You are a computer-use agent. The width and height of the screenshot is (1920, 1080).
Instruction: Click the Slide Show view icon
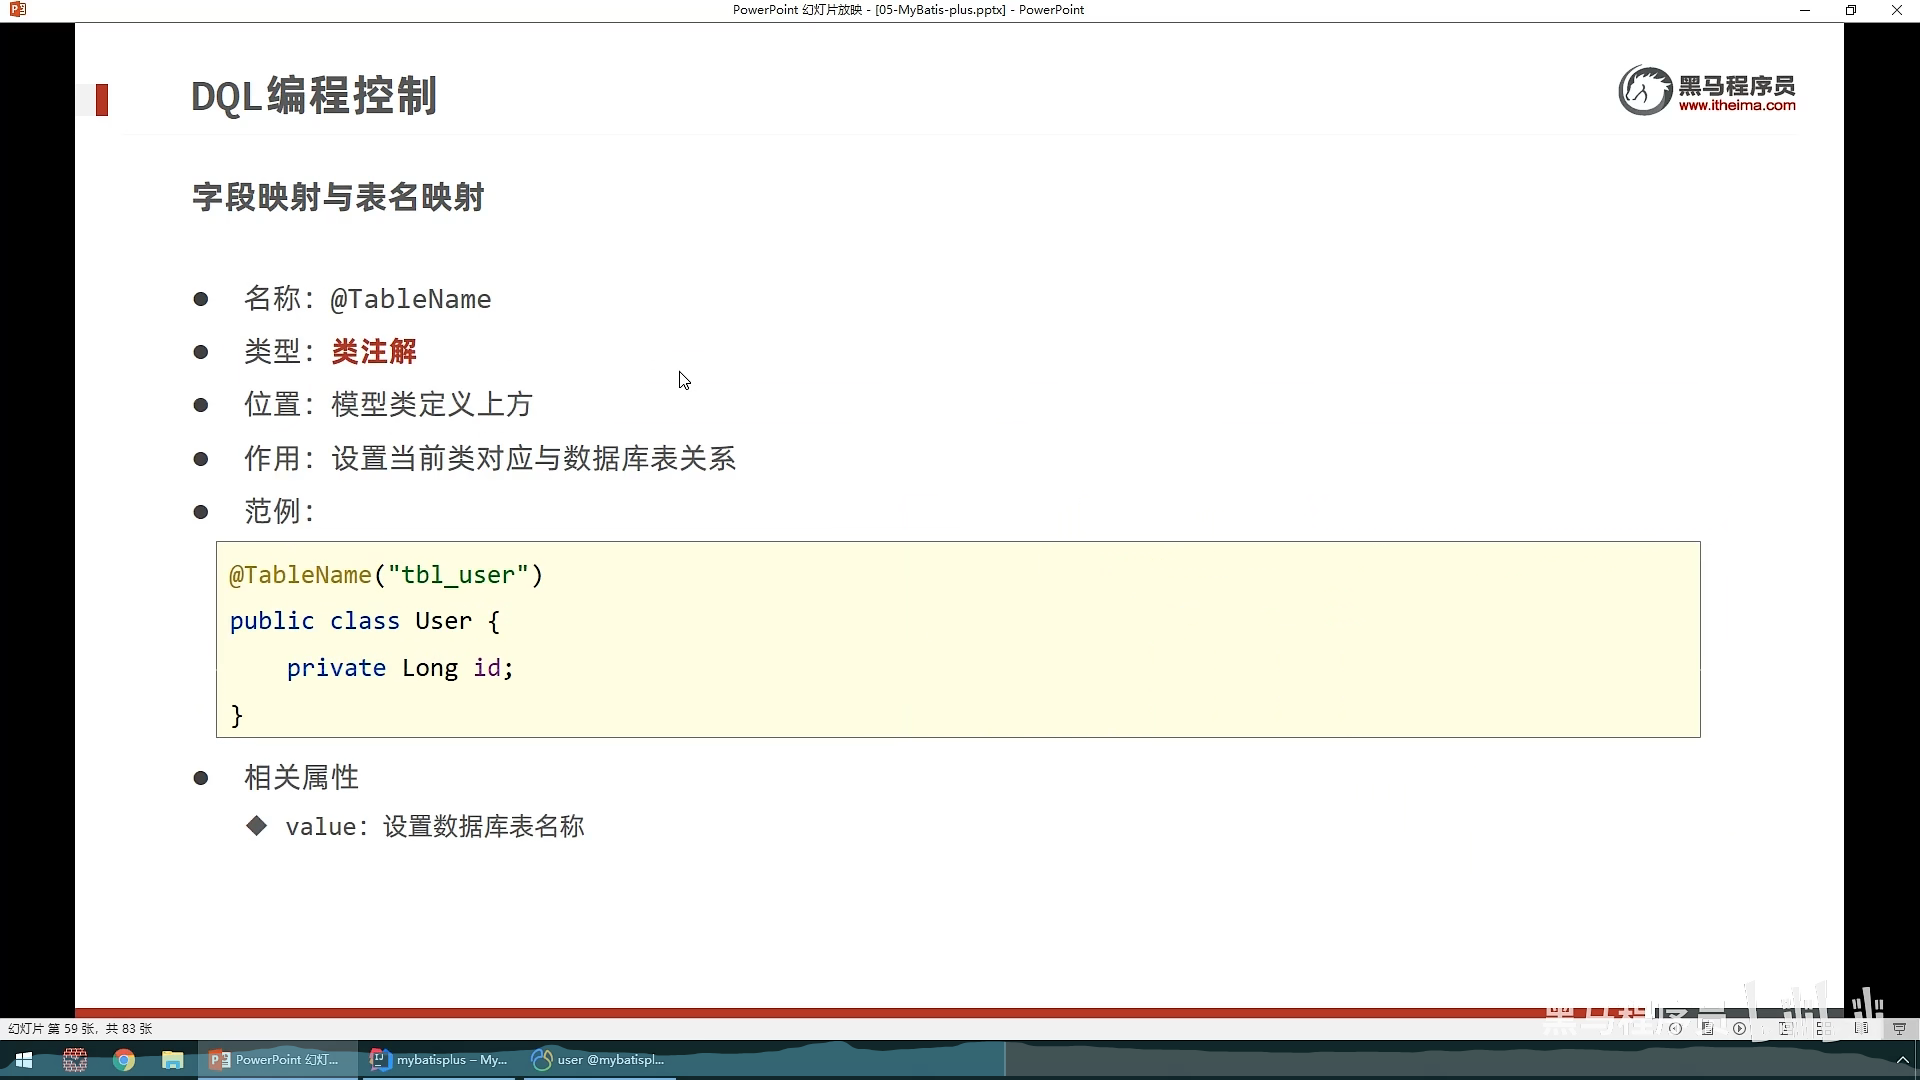(1899, 1028)
